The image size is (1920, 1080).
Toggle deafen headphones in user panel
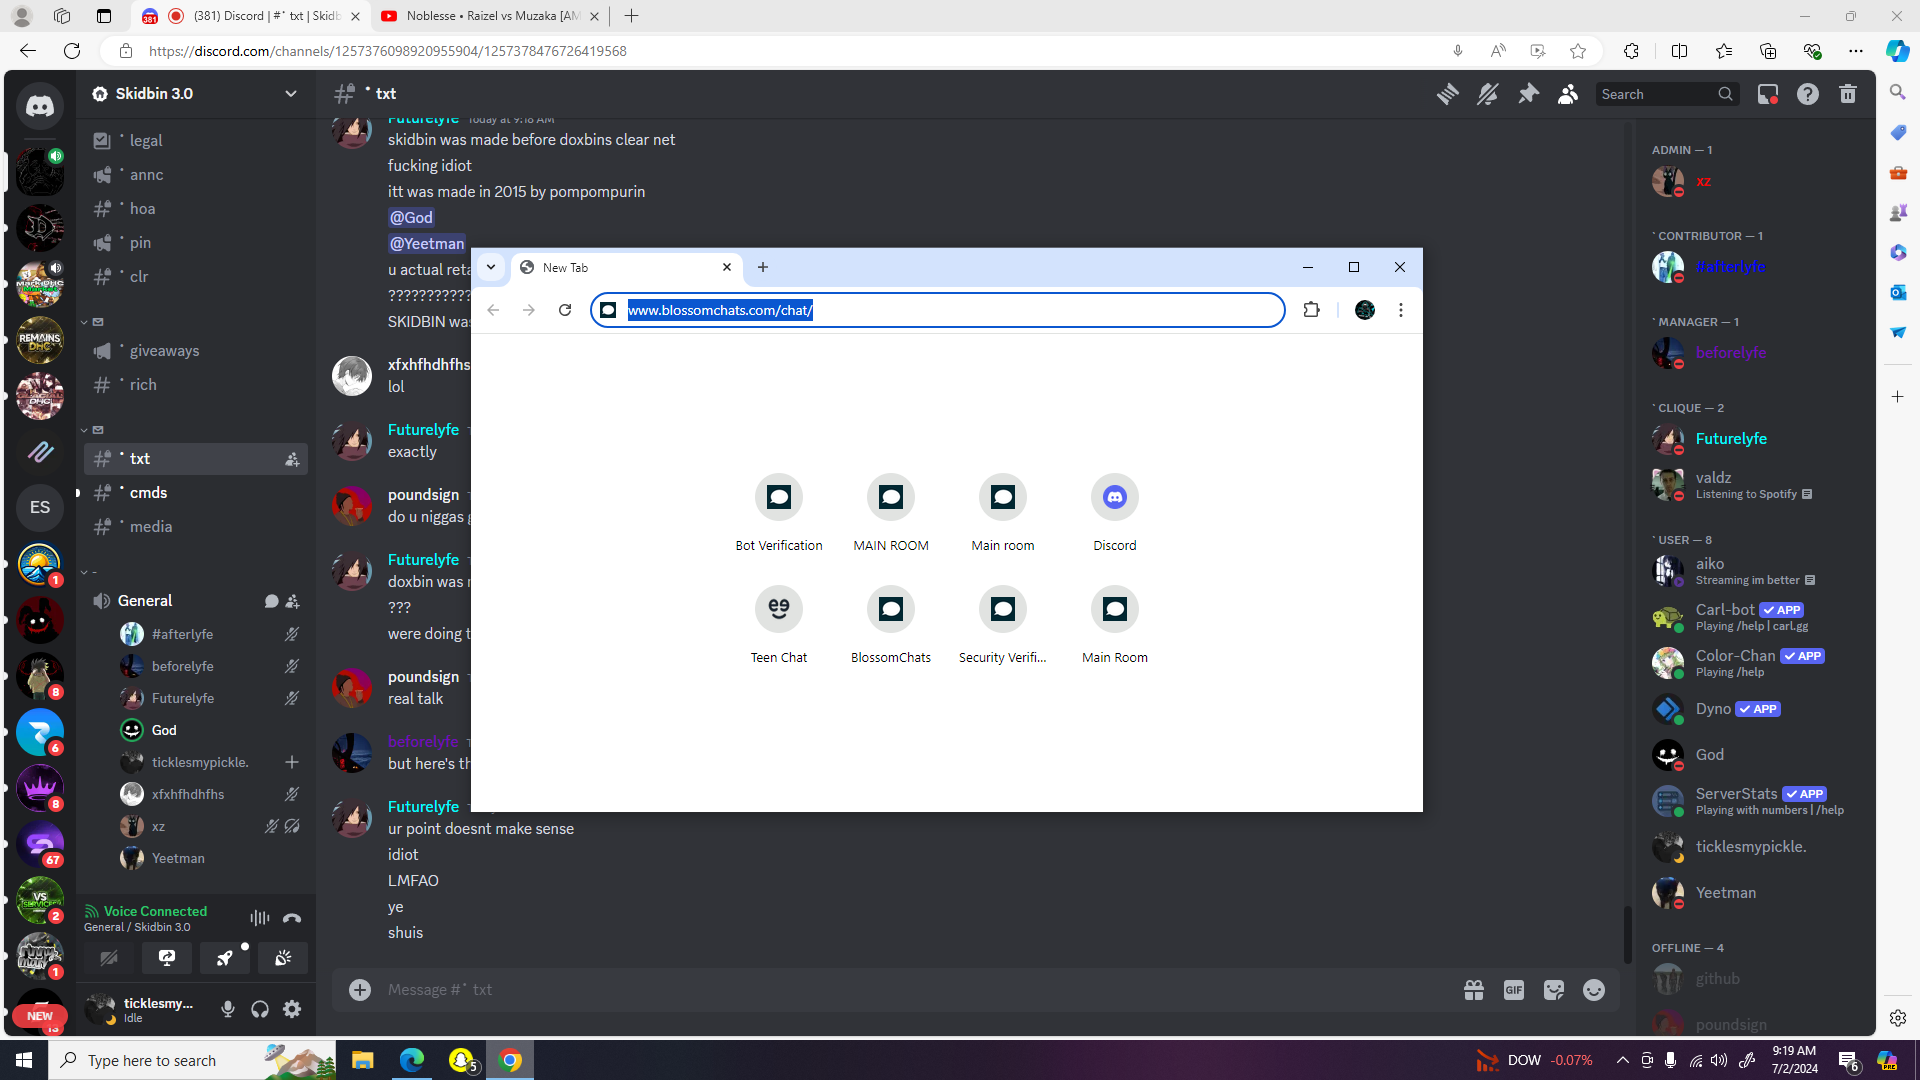tap(260, 1010)
